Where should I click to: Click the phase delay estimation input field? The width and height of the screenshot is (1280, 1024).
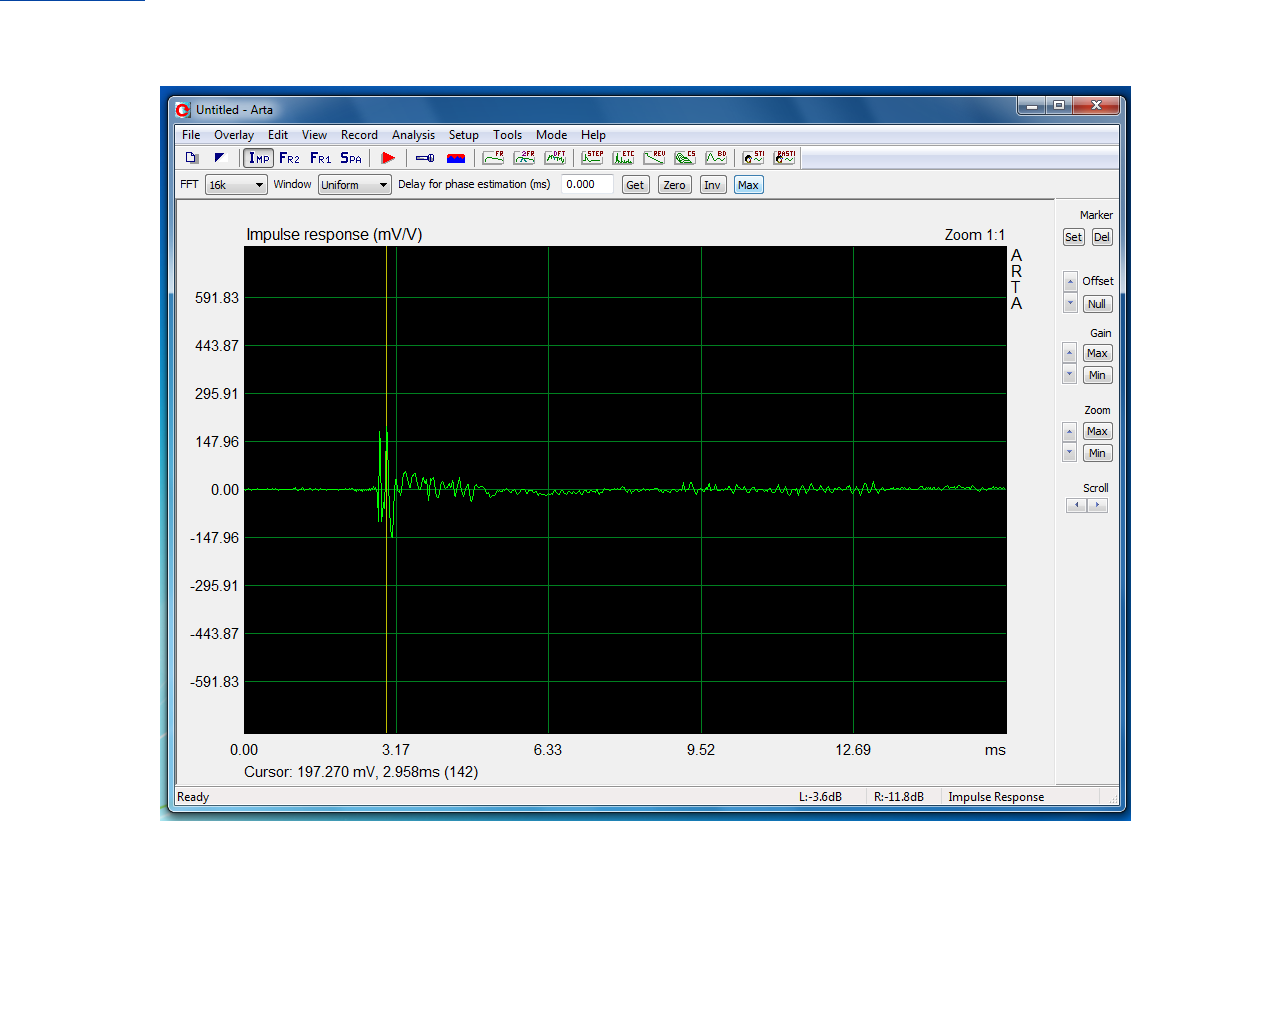tap(587, 184)
